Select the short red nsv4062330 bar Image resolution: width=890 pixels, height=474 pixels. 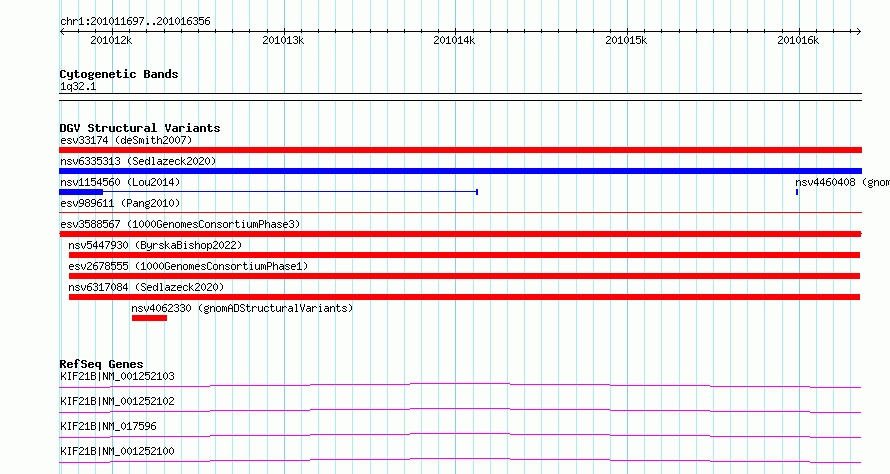coord(149,318)
